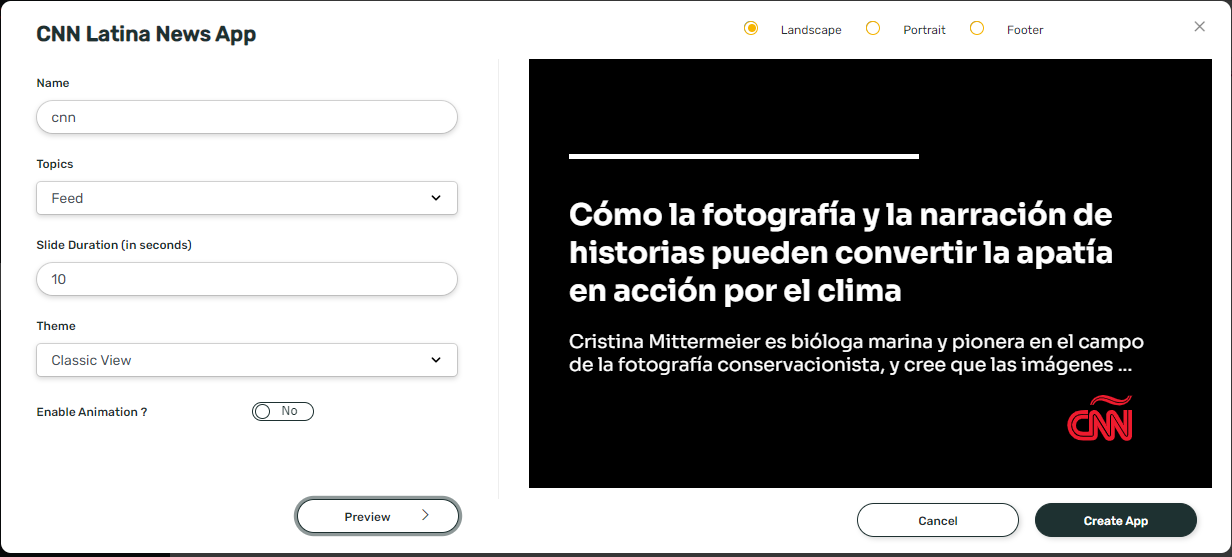Select the Landscape radio button

pos(751,28)
